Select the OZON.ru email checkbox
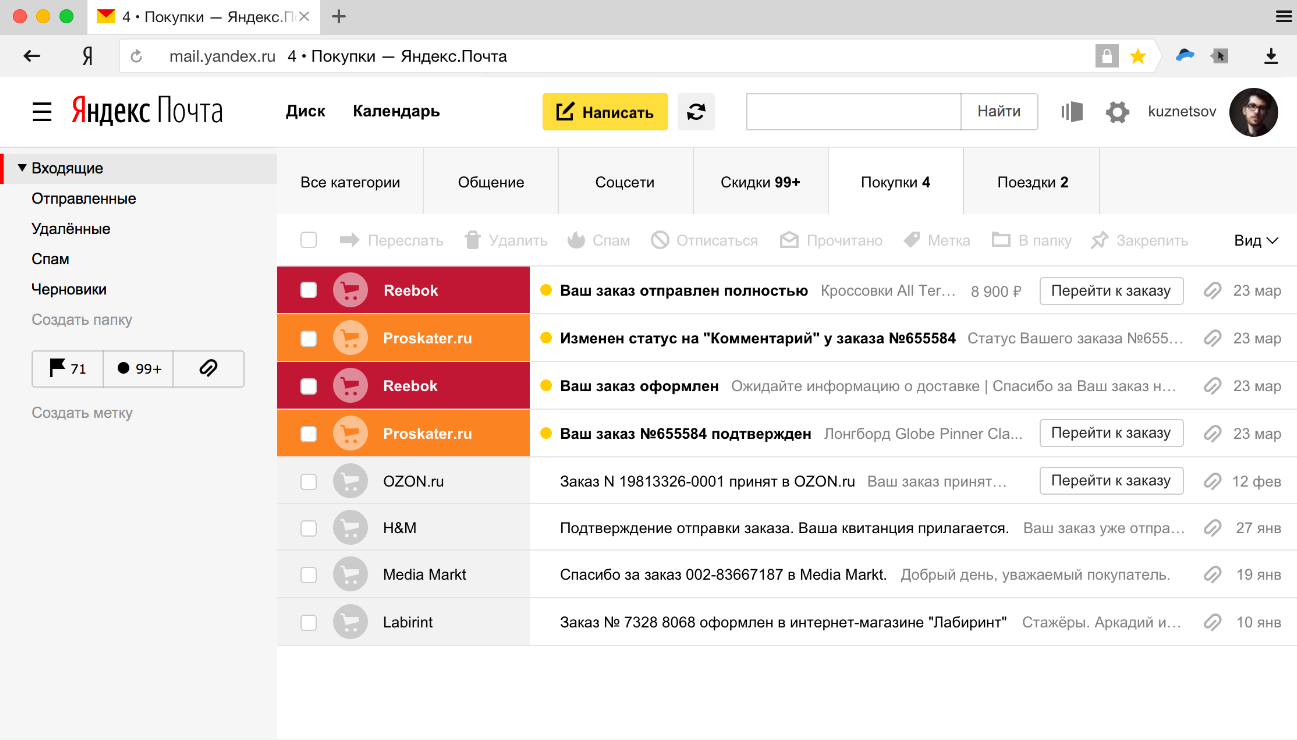The image size is (1297, 740). [x=309, y=481]
